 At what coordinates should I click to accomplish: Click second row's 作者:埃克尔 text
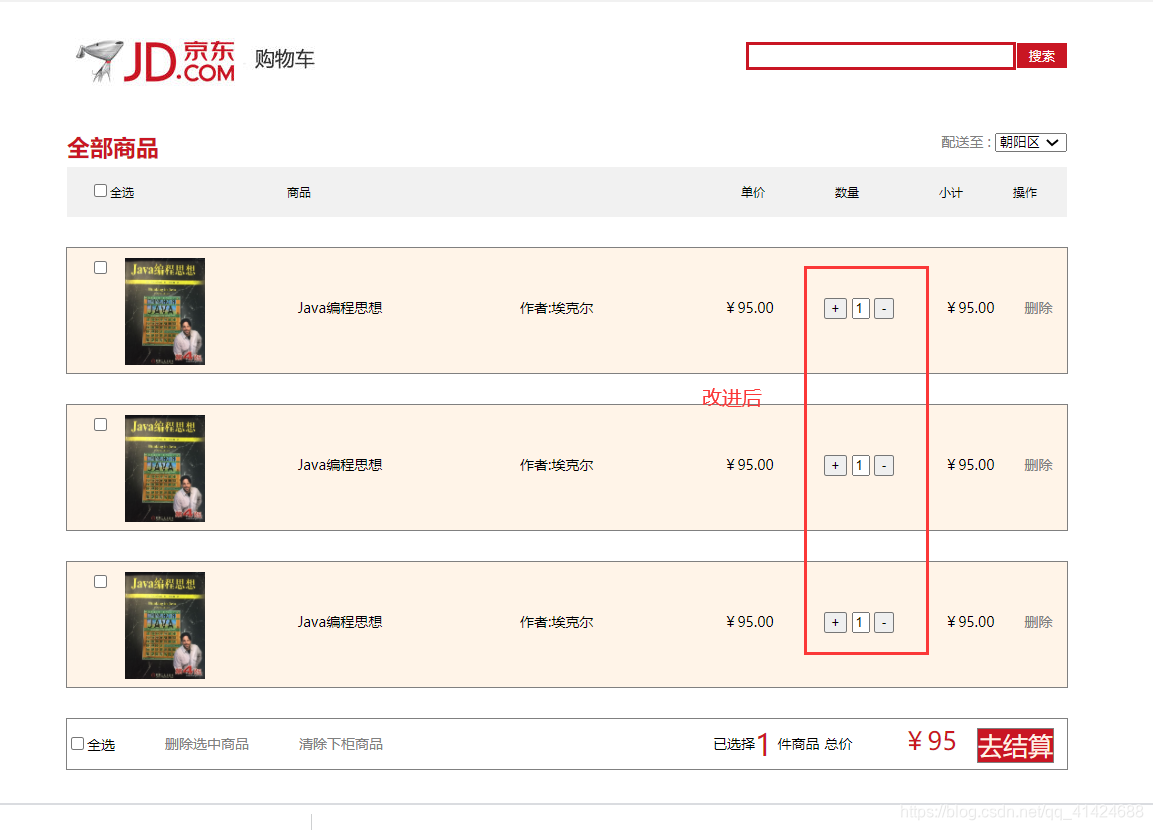point(557,465)
